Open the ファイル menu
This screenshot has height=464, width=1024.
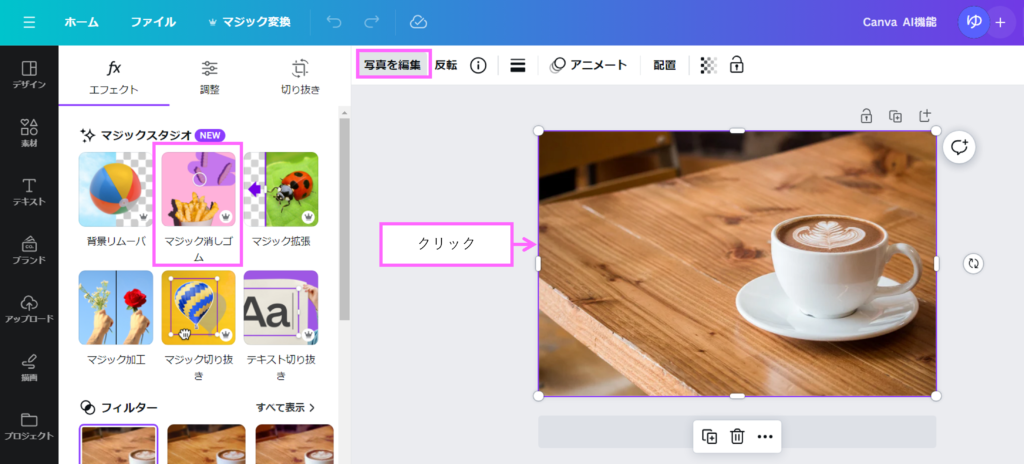click(153, 22)
